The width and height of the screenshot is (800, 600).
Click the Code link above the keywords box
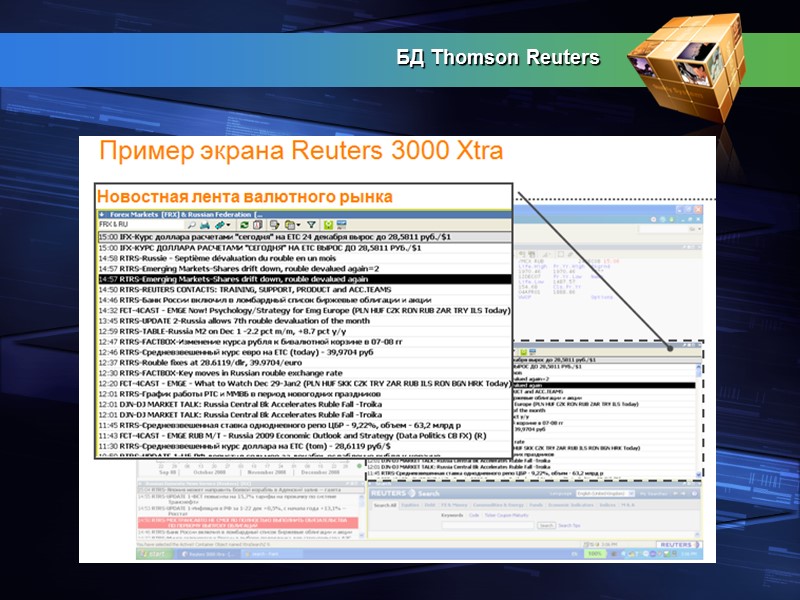pyautogui.click(x=474, y=515)
